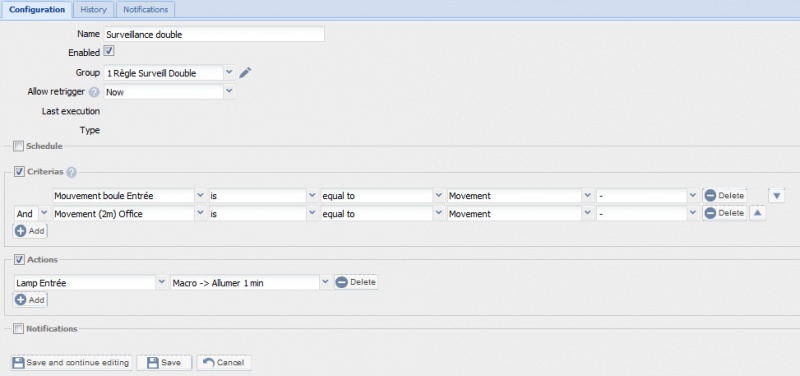Enable the Schedule section checkbox

point(18,146)
